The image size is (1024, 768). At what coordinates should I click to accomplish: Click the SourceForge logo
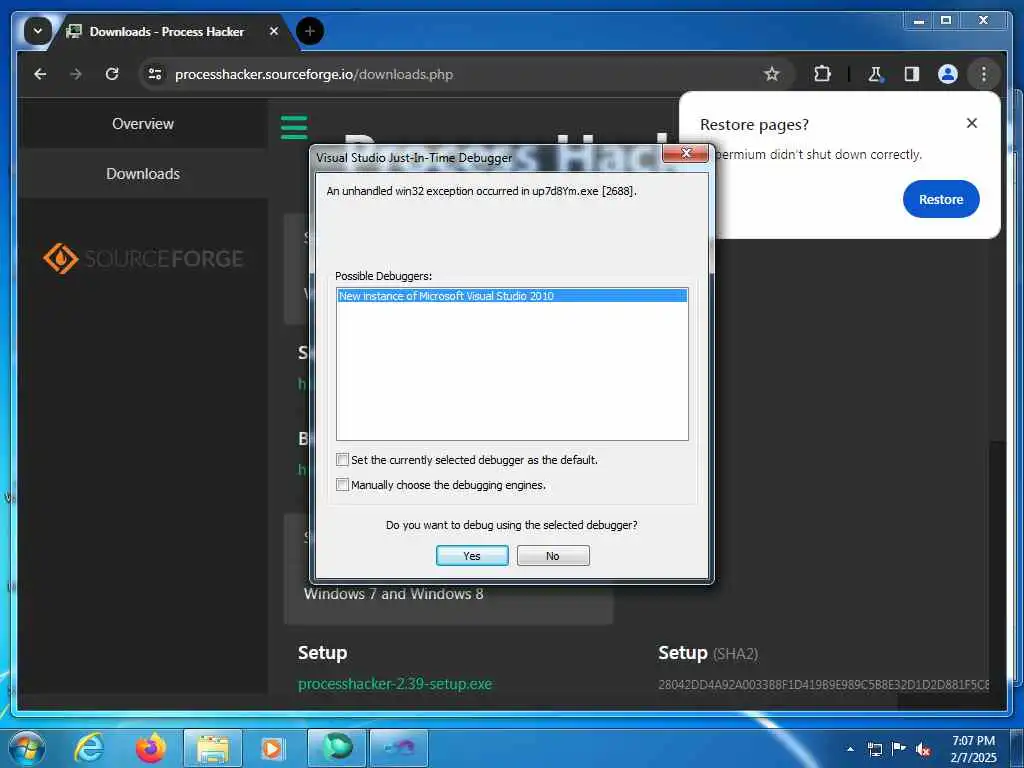143,259
